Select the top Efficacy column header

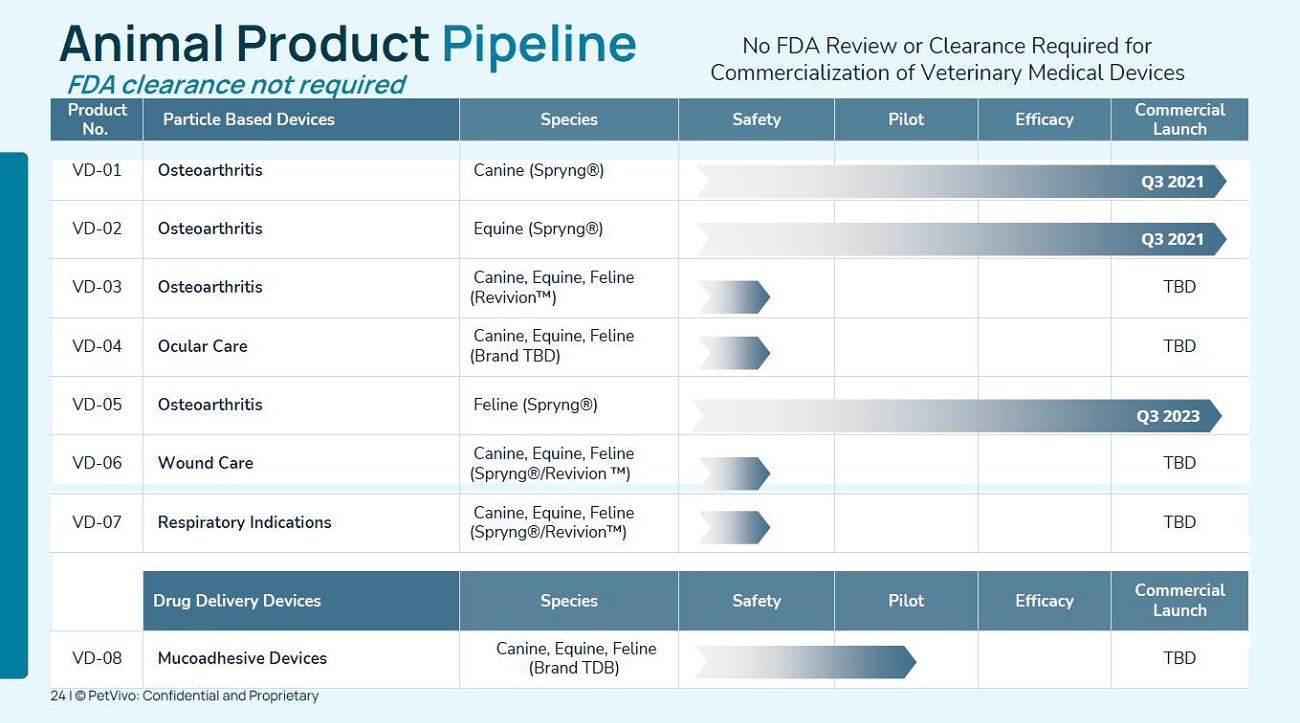1044,119
